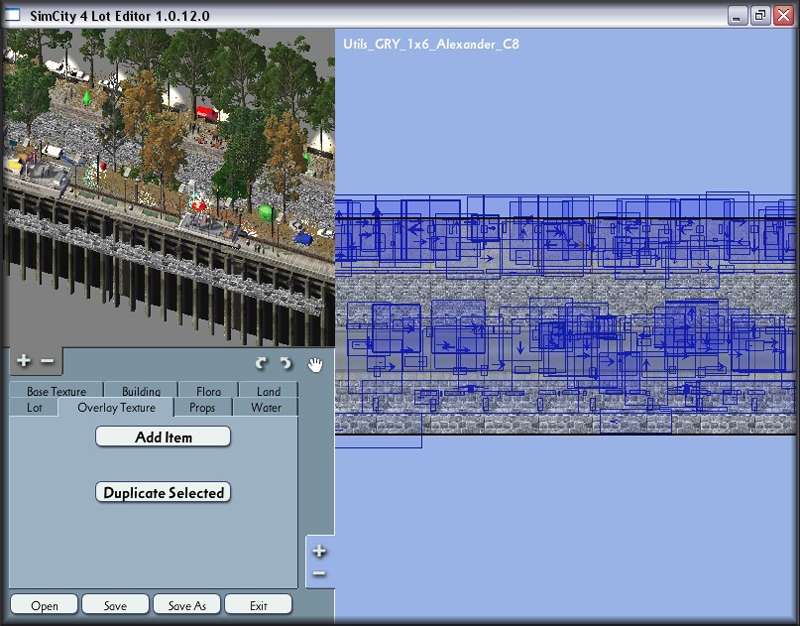
Task: Select the Lot tab
Action: pyautogui.click(x=34, y=408)
